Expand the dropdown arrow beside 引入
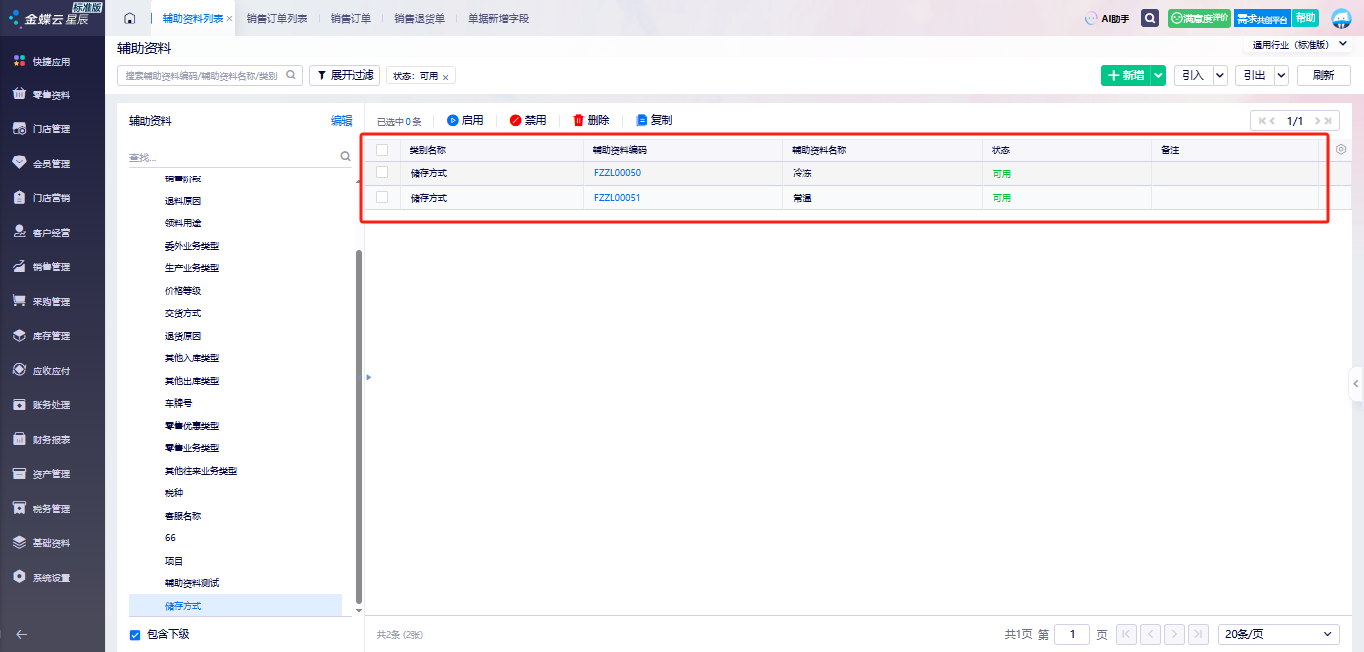1364x652 pixels. 1220,75
